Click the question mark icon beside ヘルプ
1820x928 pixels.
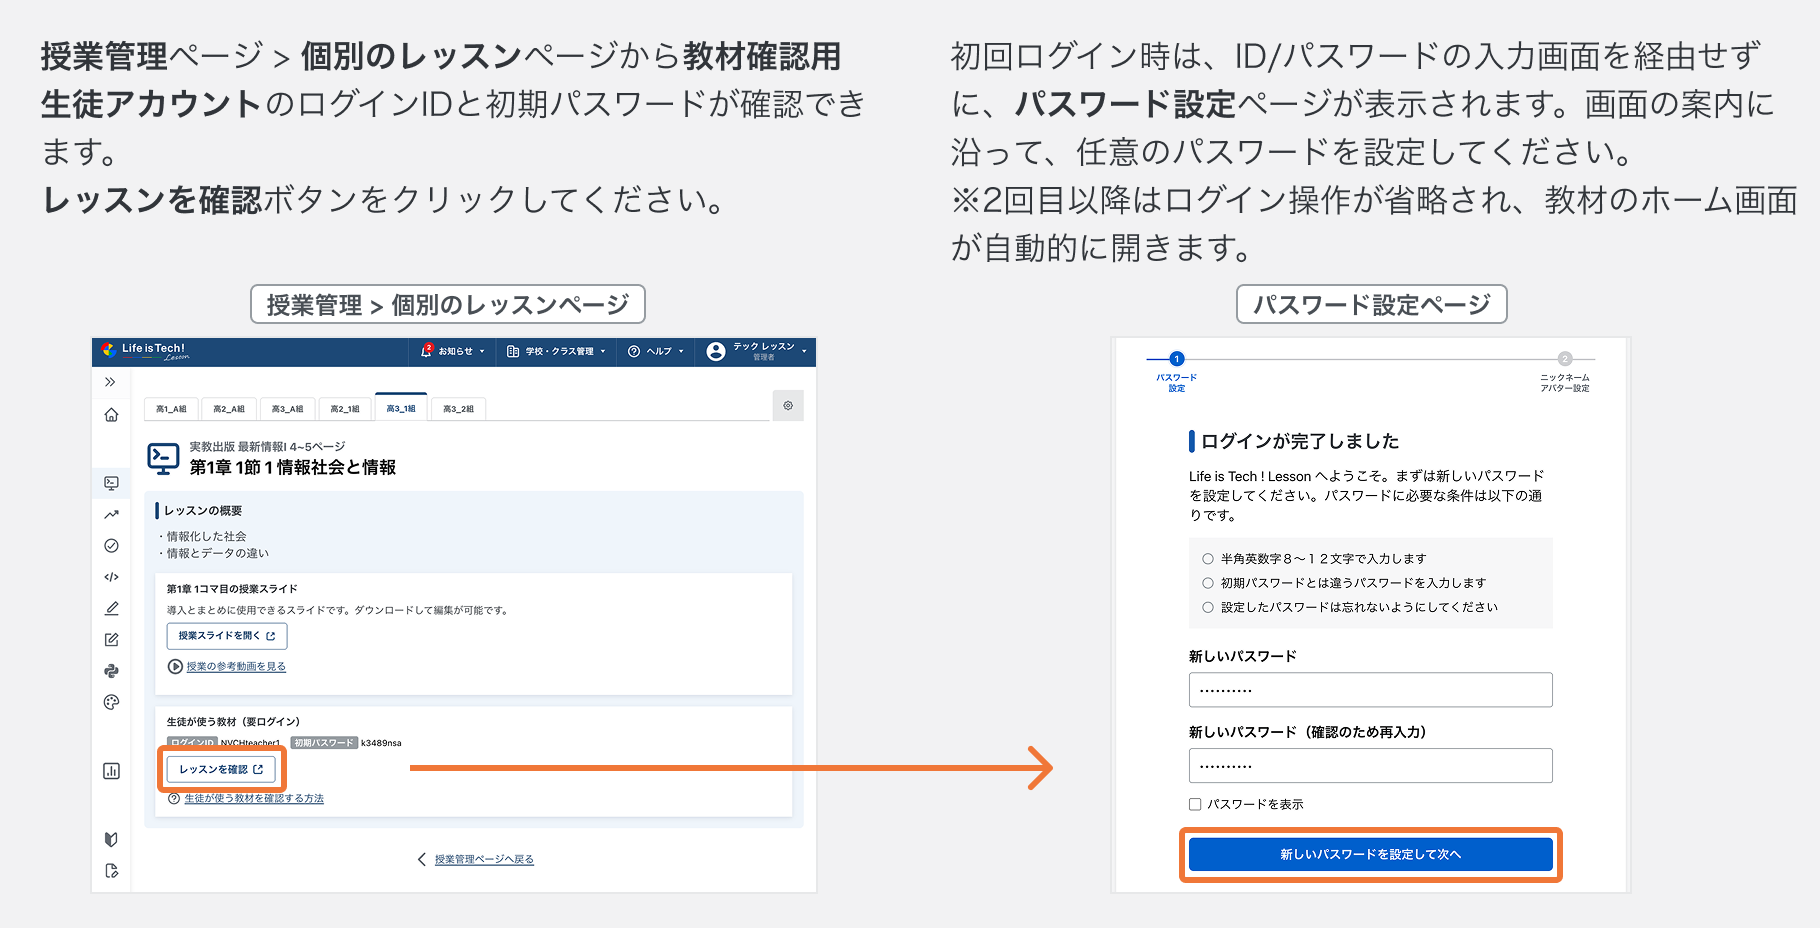(x=634, y=351)
